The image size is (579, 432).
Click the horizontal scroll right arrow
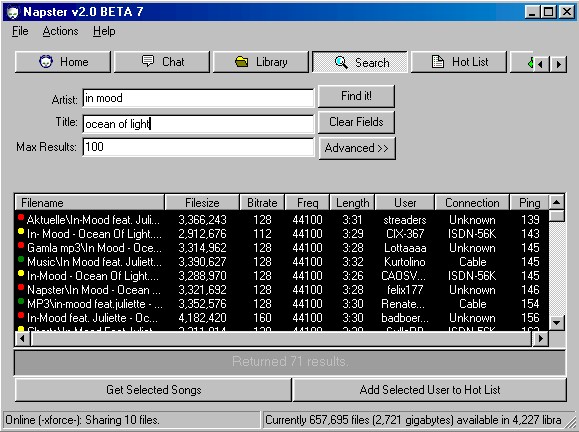point(541,338)
